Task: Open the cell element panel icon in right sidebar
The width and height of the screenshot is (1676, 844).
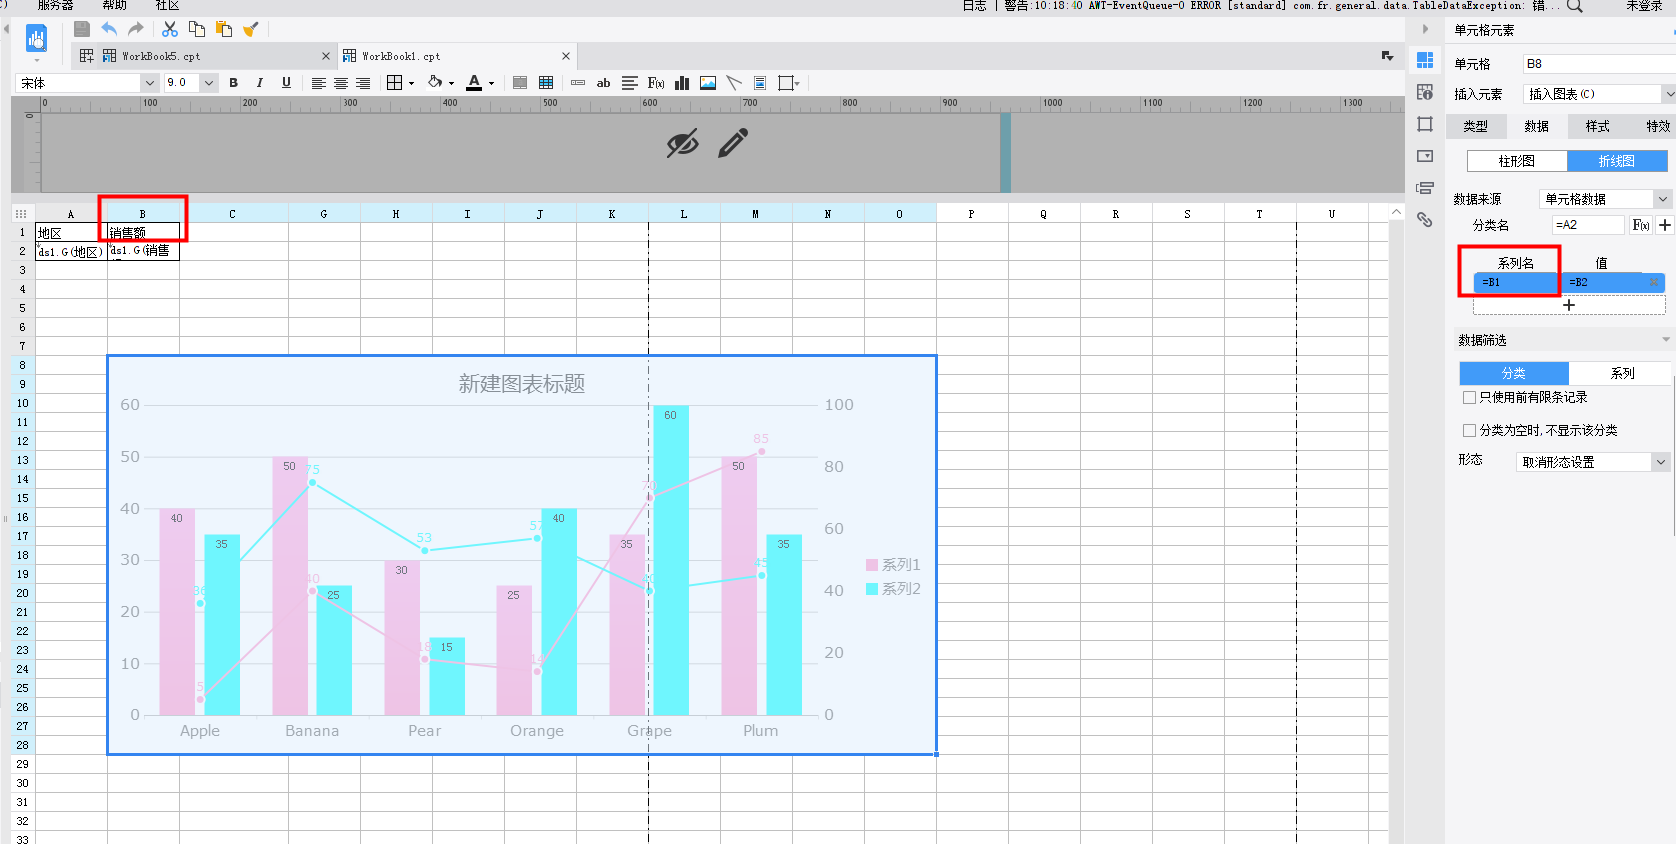Action: tap(1425, 60)
